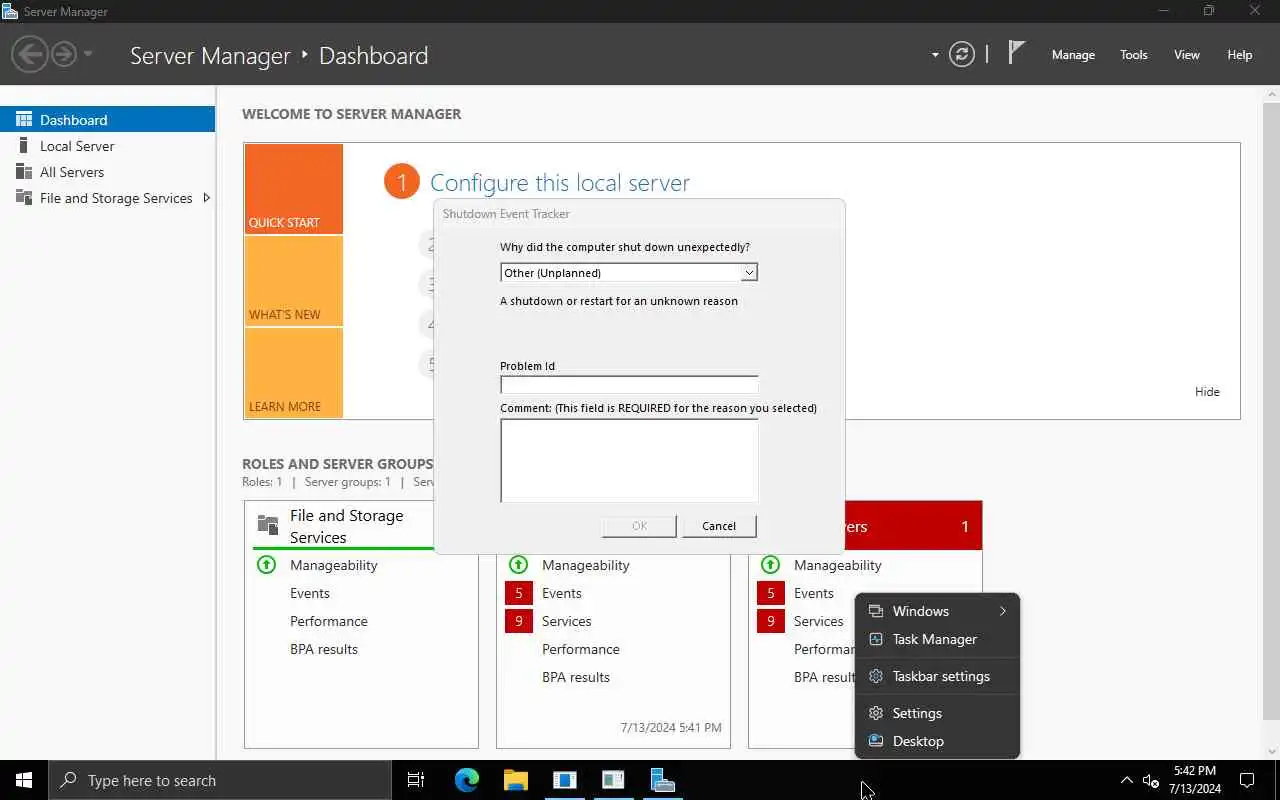Click red 5 Events badge in red servers tile
1280x800 pixels.
pyautogui.click(x=771, y=593)
